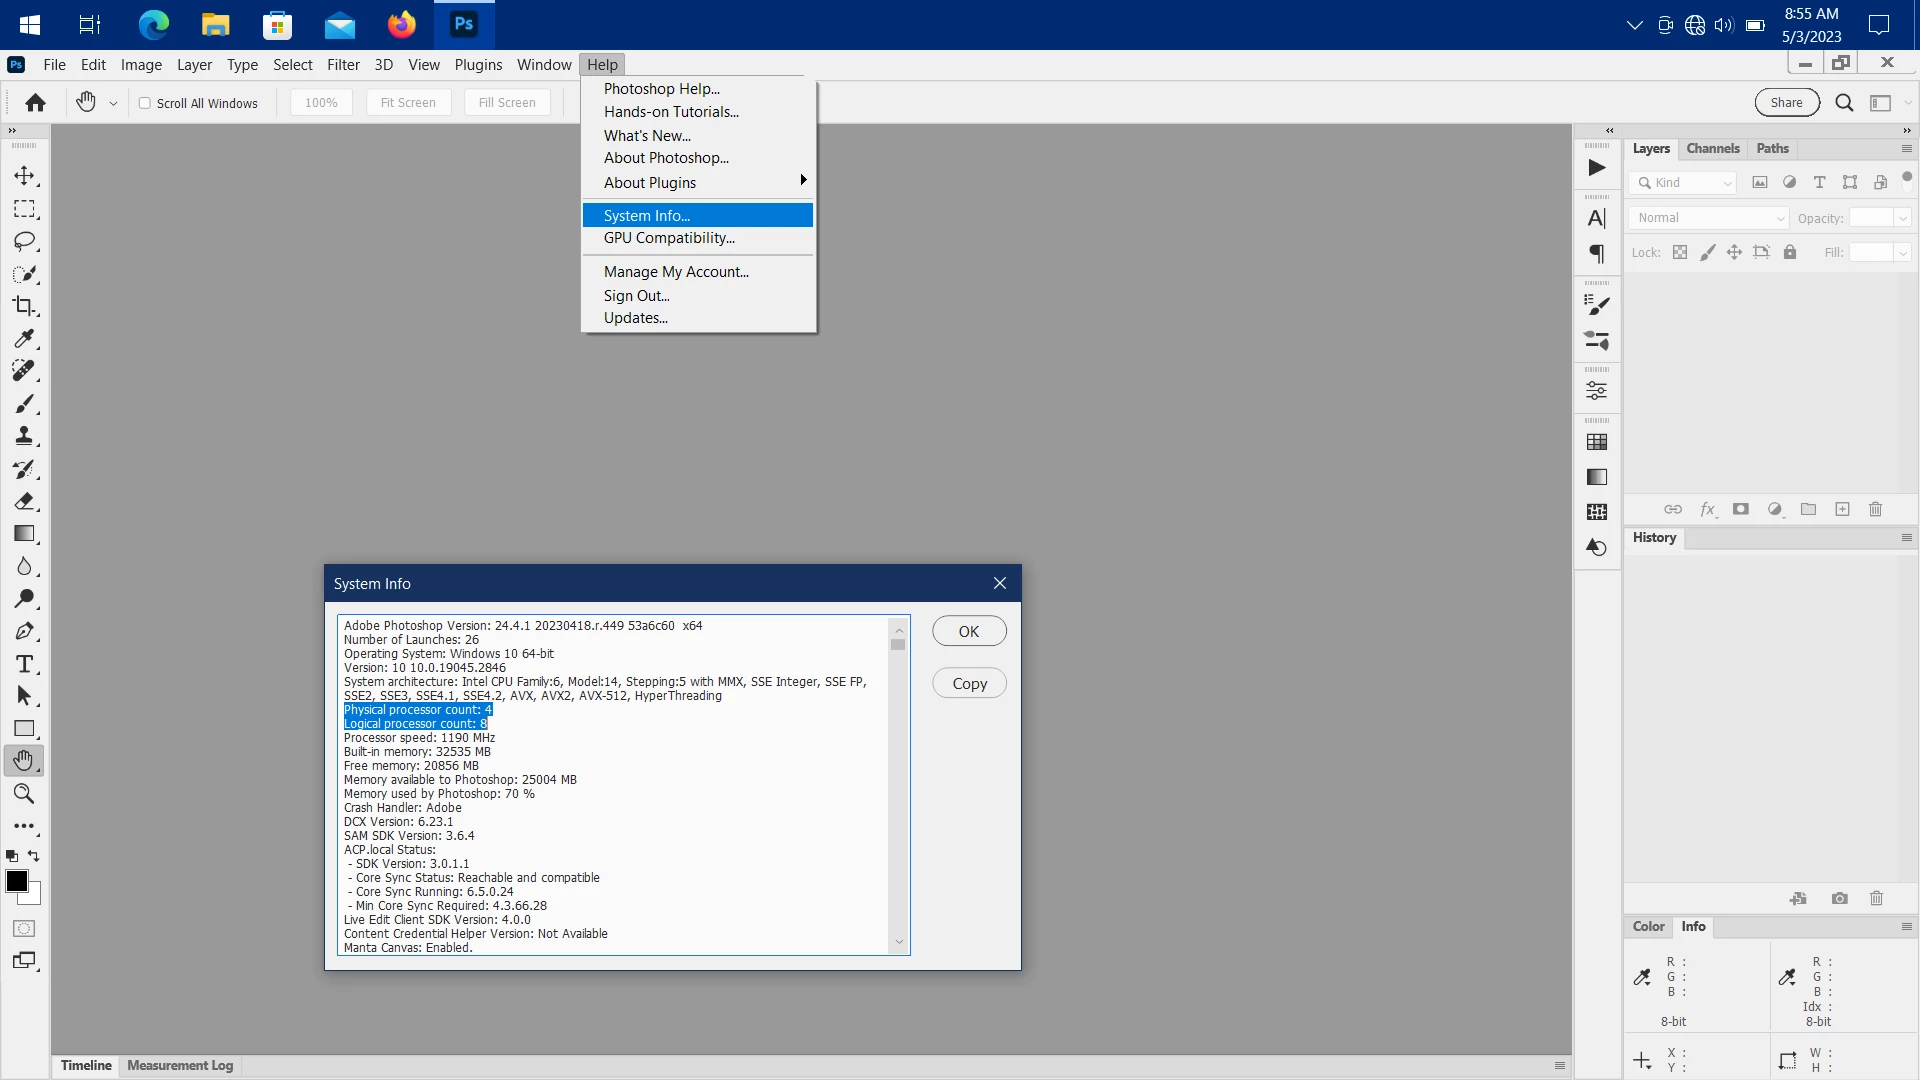Viewport: 1920px width, 1080px height.
Task: Open the search magnifier icon at top right
Action: pos(1844,103)
